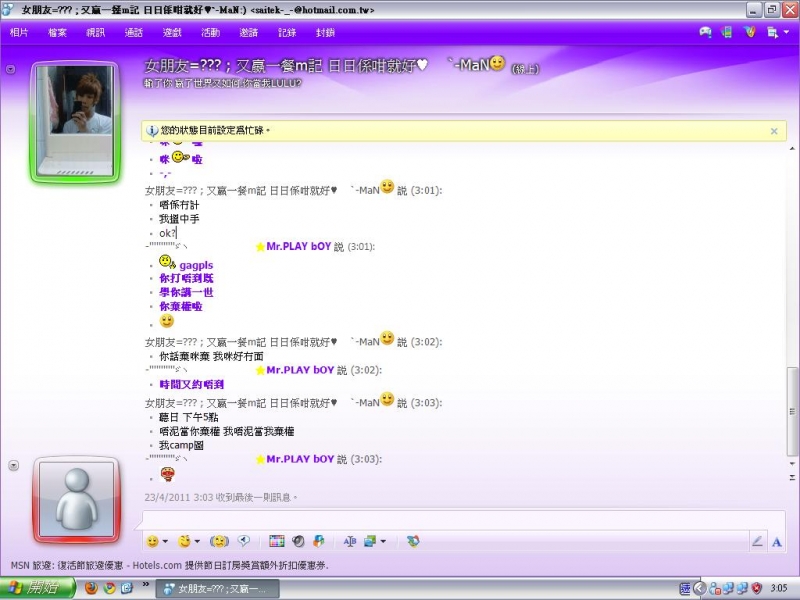Click the background picture icon
Screen dimensions: 800x600
tap(370, 541)
